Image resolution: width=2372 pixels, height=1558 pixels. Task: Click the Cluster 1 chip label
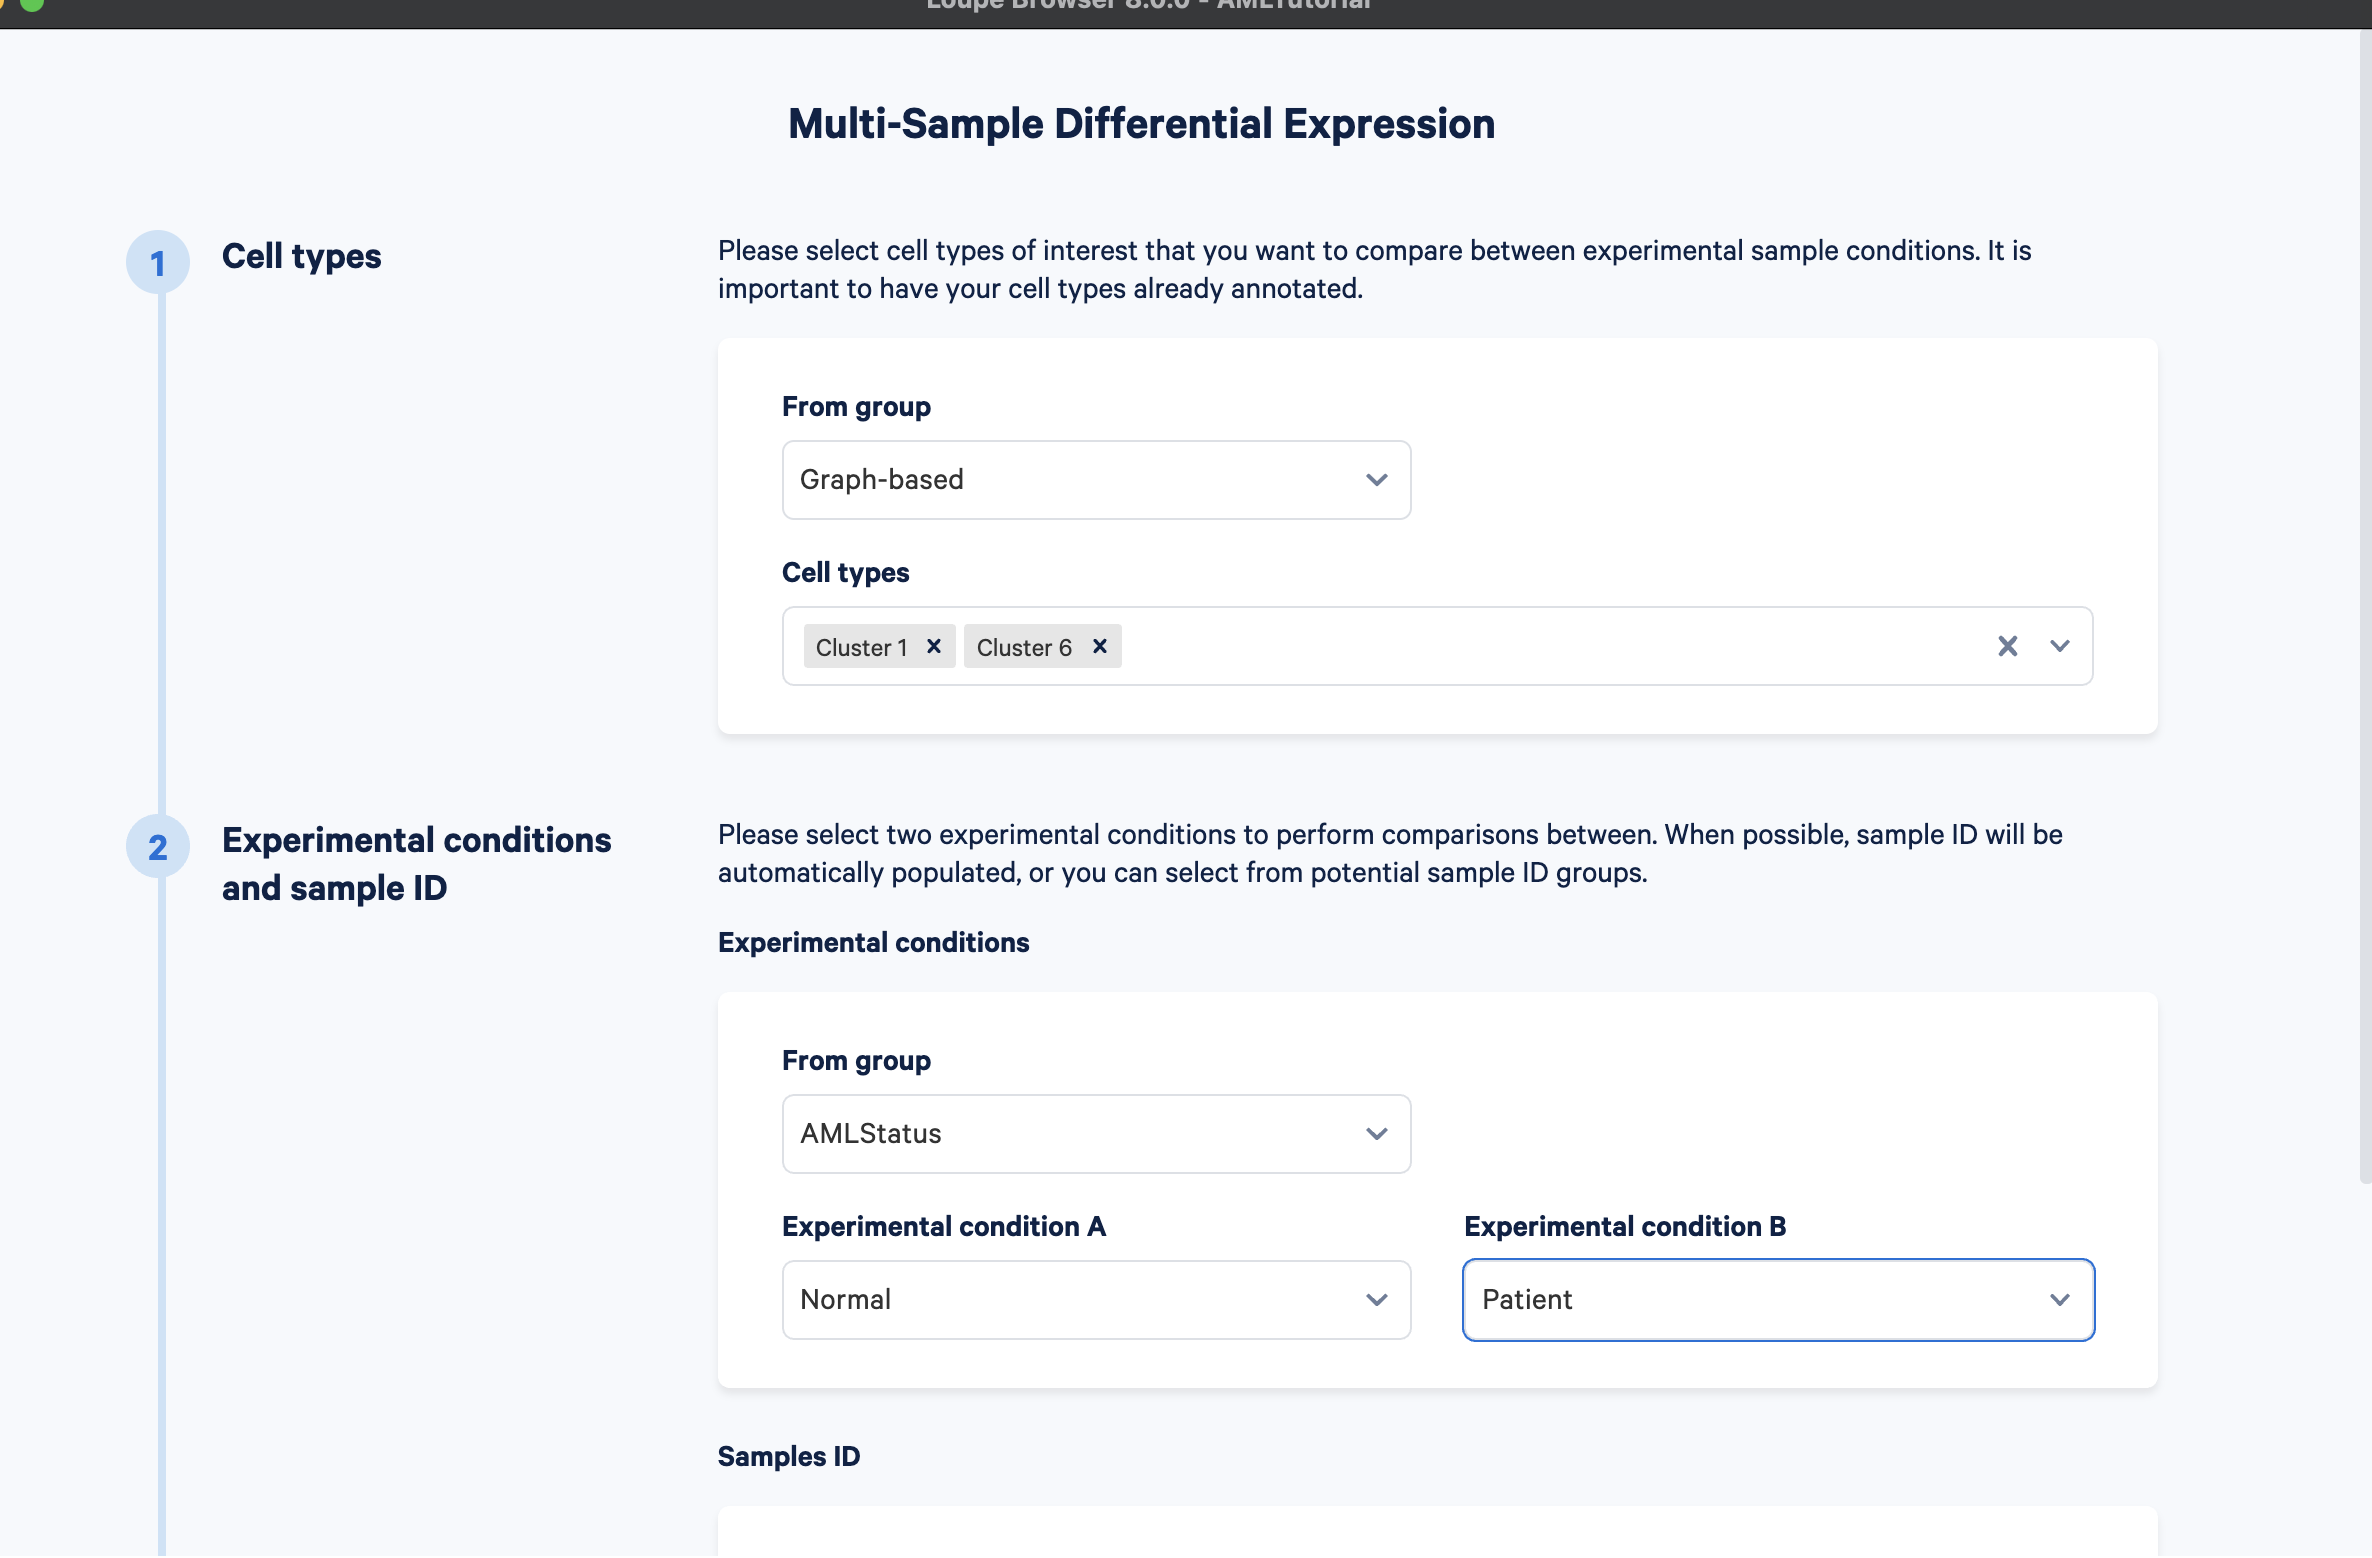(x=861, y=648)
